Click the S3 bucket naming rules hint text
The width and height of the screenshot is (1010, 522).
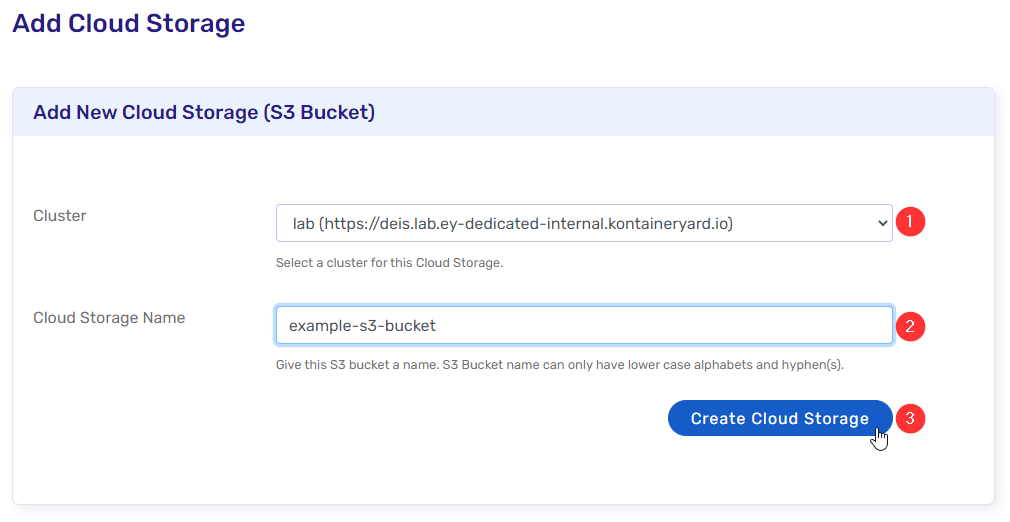[x=559, y=365]
